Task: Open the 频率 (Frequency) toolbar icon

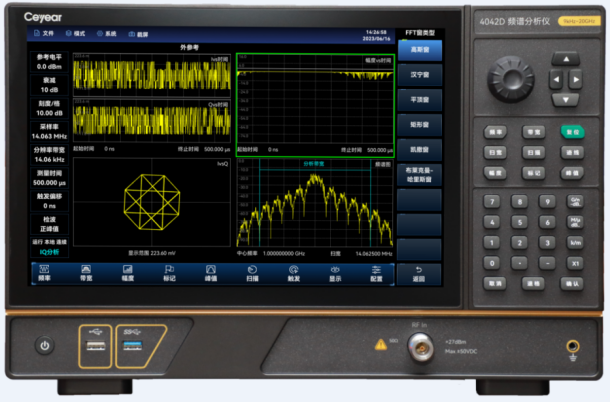Action: tap(46, 273)
